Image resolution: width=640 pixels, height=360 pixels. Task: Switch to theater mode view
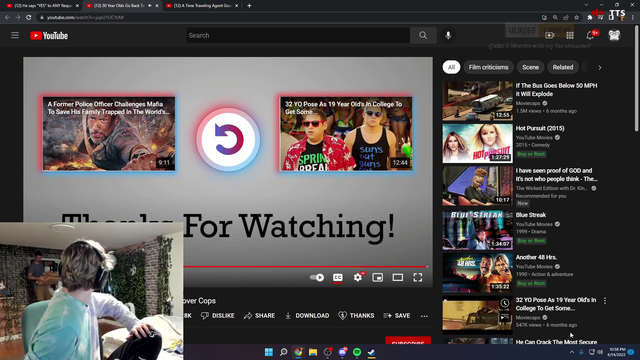[398, 278]
